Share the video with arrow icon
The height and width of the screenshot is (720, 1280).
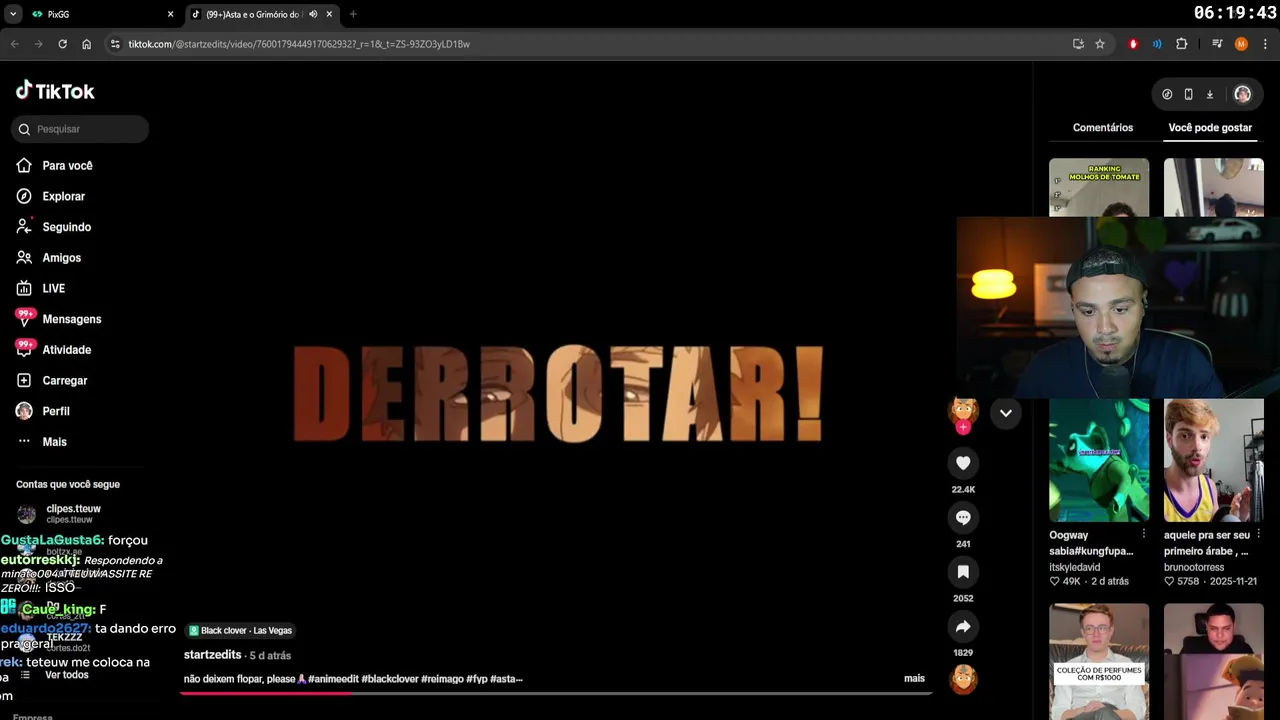coord(963,627)
